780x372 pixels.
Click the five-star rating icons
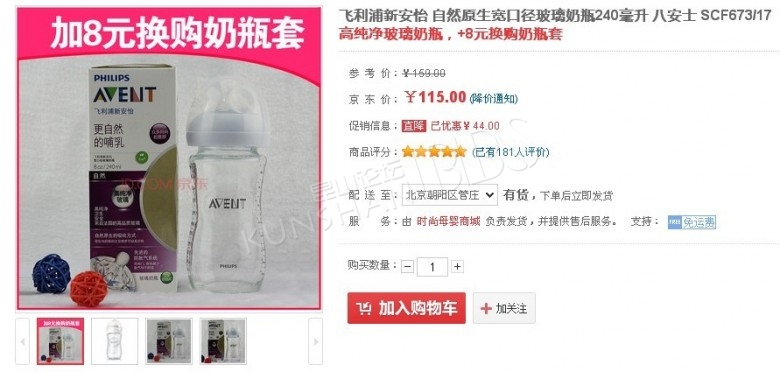pos(434,152)
